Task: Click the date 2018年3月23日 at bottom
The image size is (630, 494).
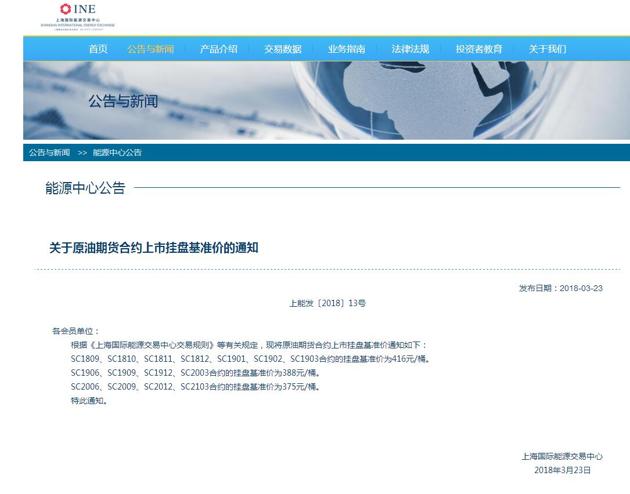Action: click(x=562, y=470)
